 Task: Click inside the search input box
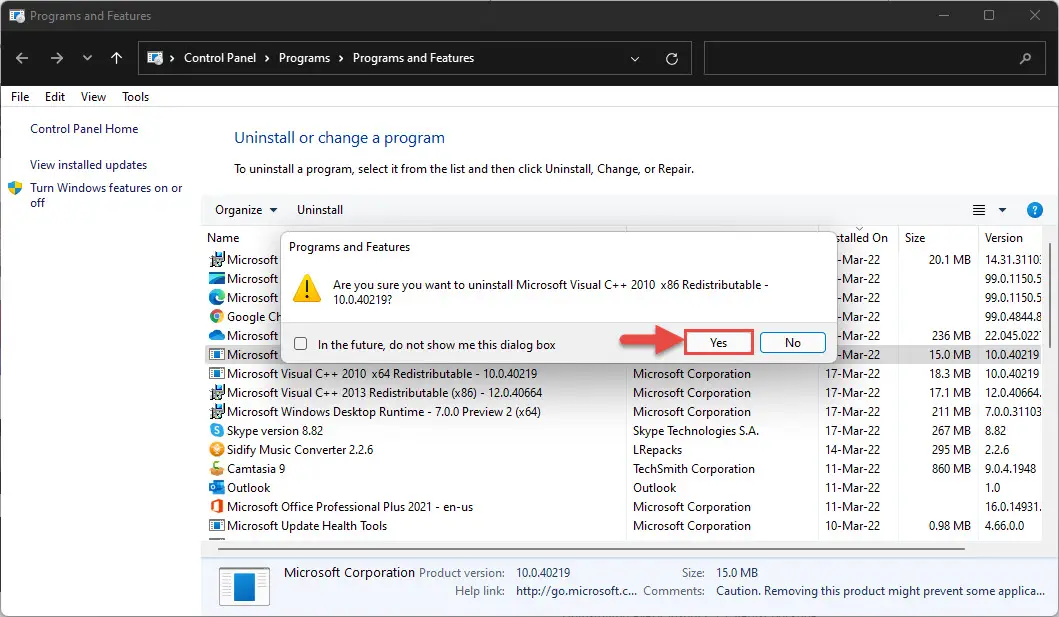tap(858, 59)
